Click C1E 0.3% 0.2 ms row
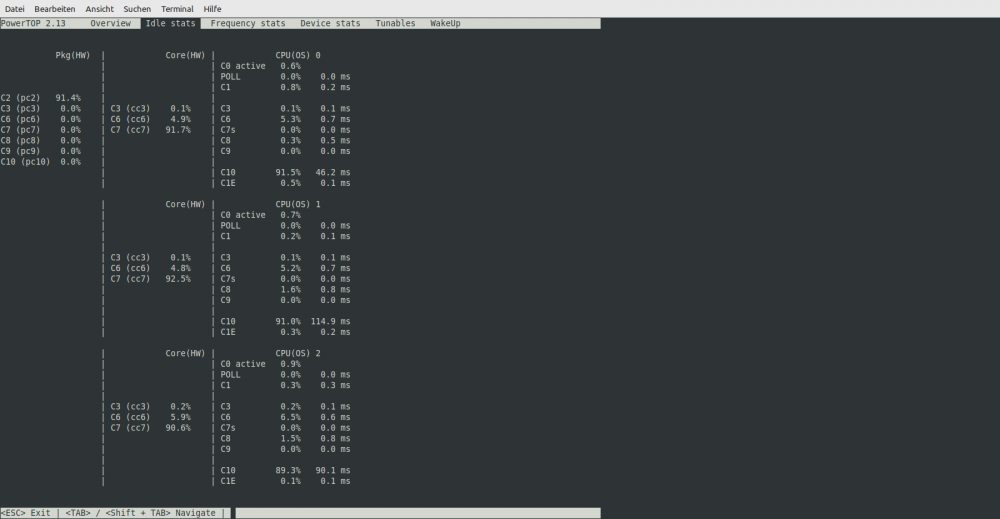 (285, 332)
